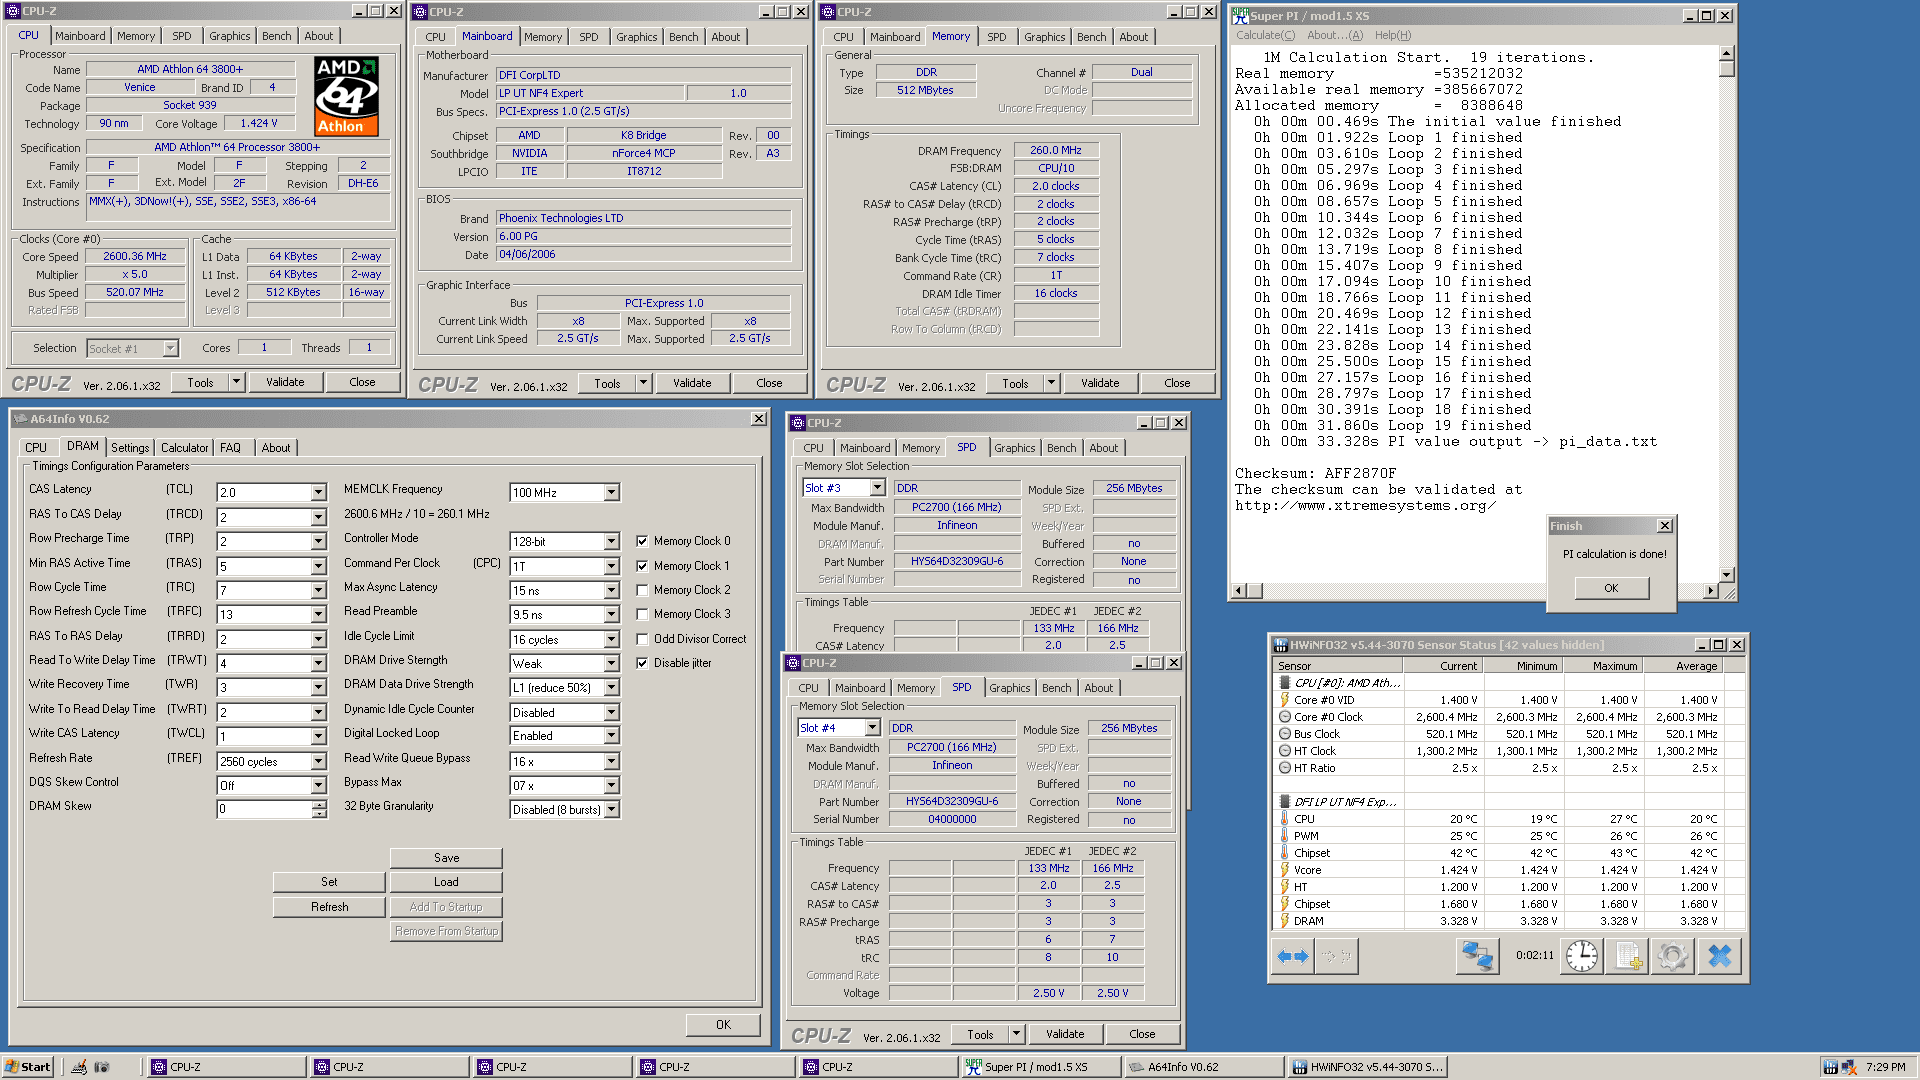Open Socket #1 selection dropdown in CPU-Z
The image size is (1920, 1080).
coord(170,348)
